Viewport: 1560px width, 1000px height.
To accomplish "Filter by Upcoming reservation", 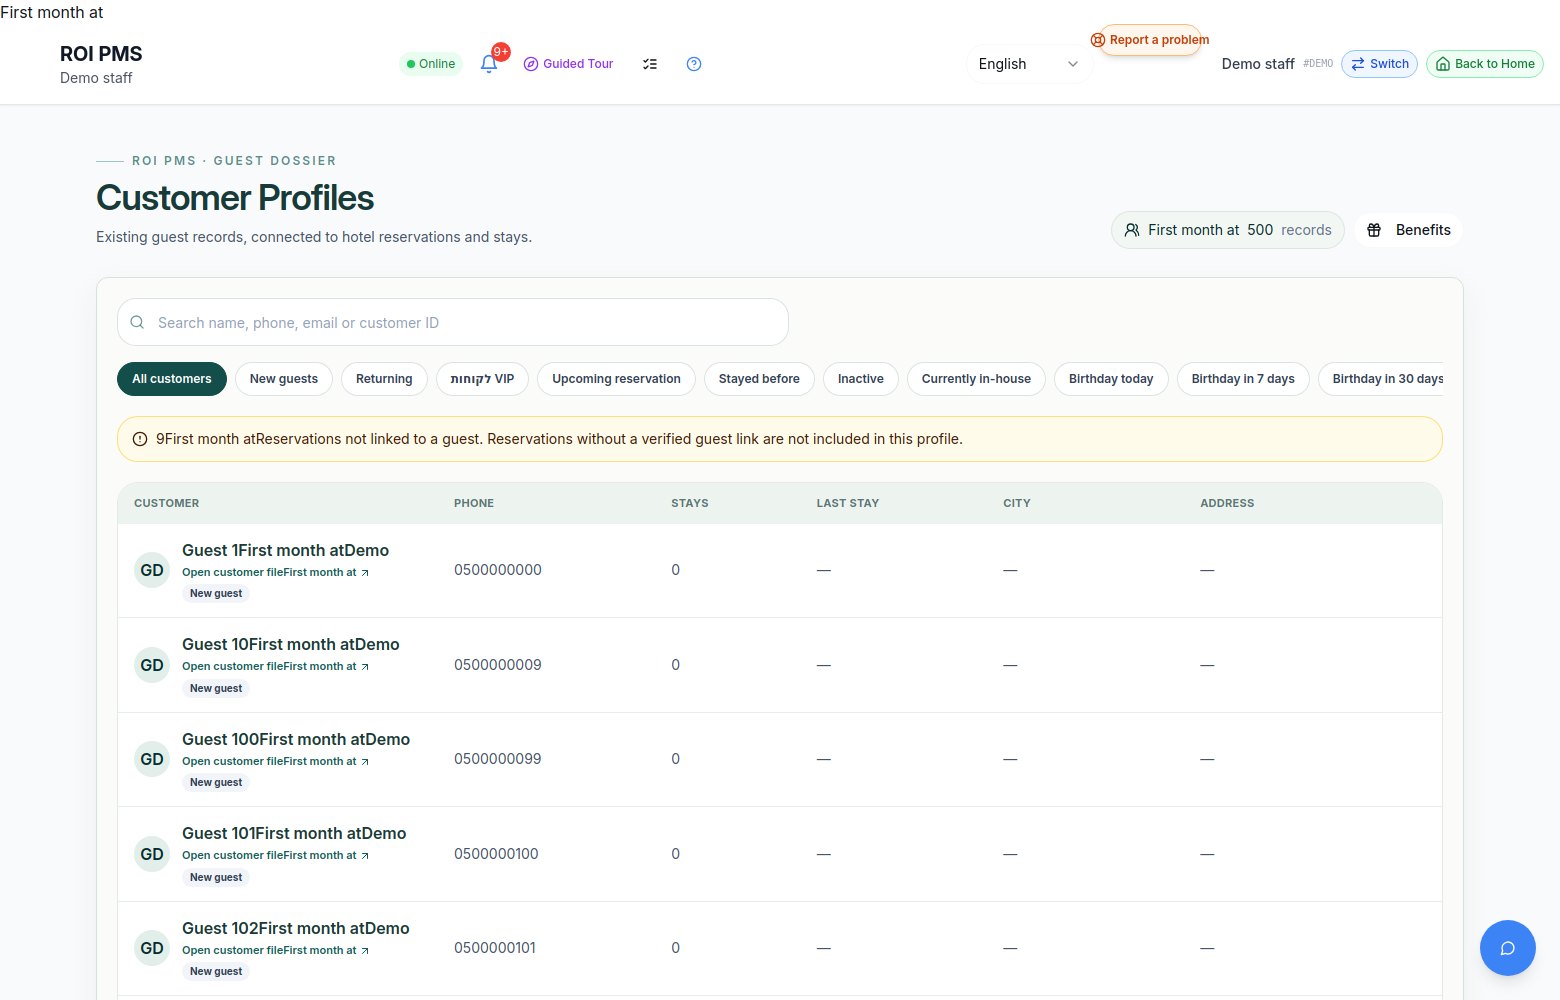I will (x=616, y=379).
